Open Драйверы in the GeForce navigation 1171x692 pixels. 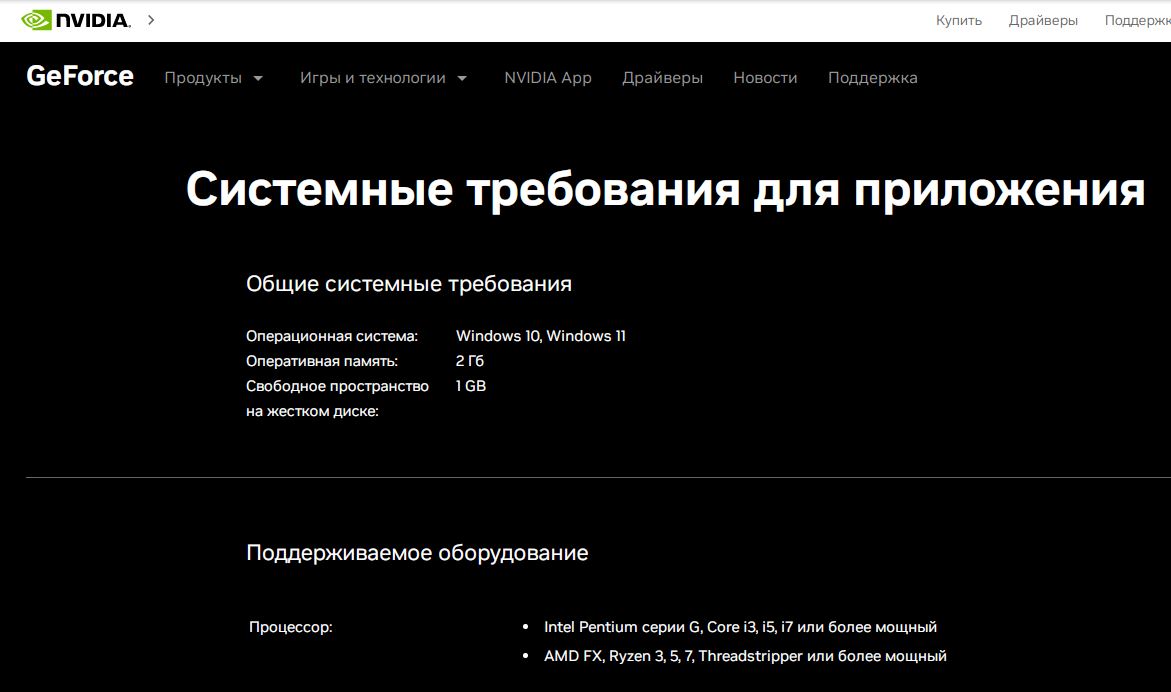click(662, 78)
